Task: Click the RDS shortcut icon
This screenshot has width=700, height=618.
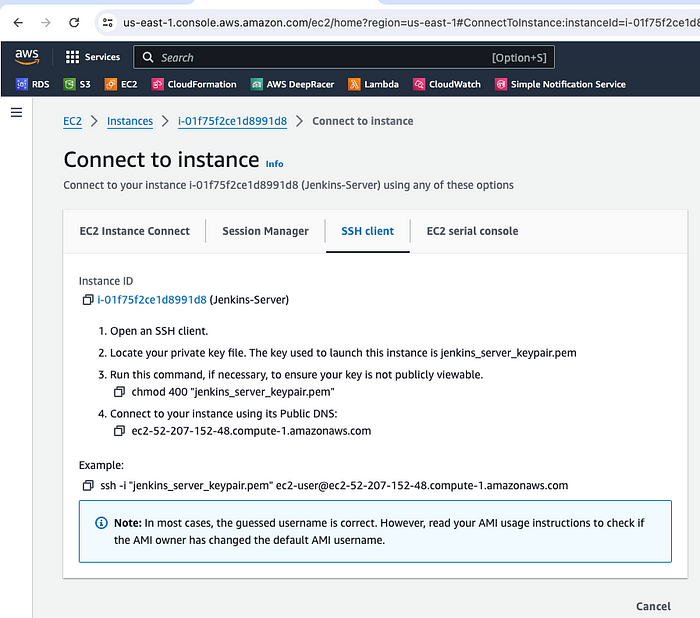Action: point(21,84)
